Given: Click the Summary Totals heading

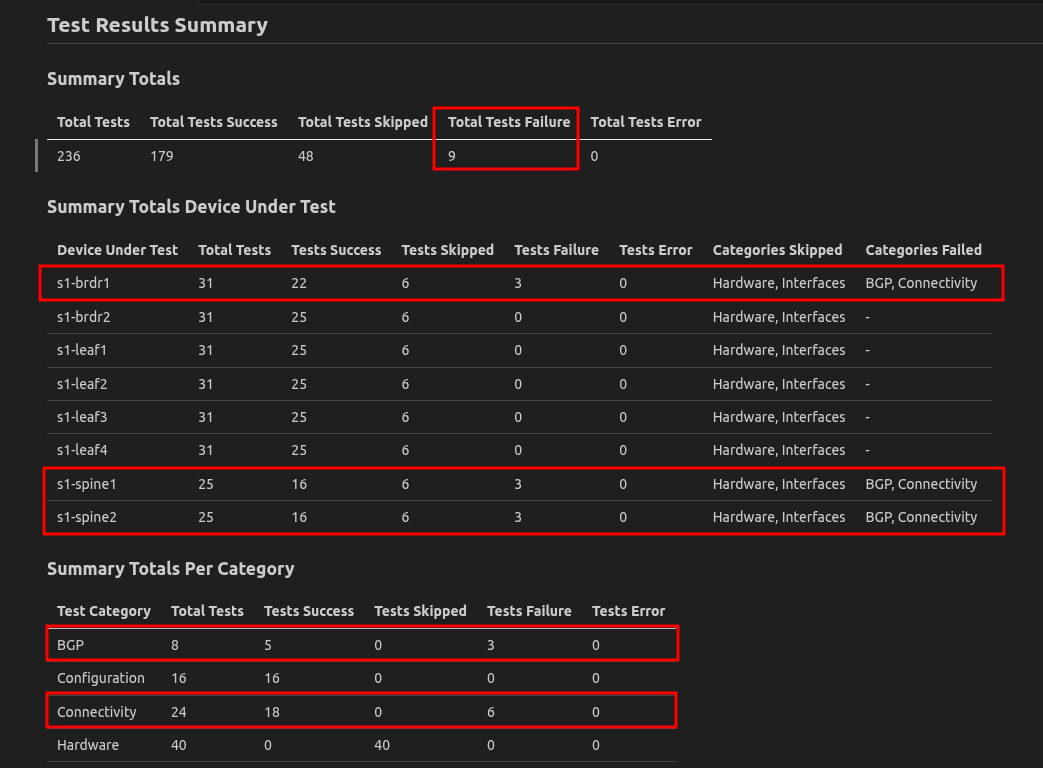Looking at the screenshot, I should click(113, 79).
